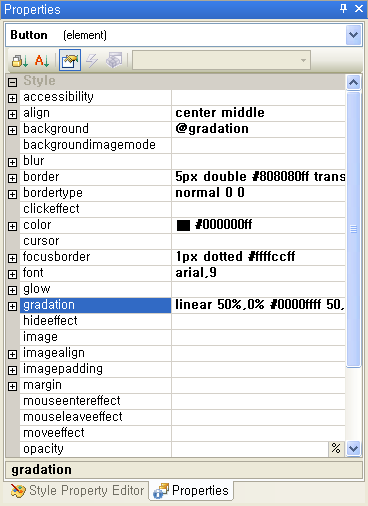Collapse the Style category
368x506 pixels.
coord(12,82)
